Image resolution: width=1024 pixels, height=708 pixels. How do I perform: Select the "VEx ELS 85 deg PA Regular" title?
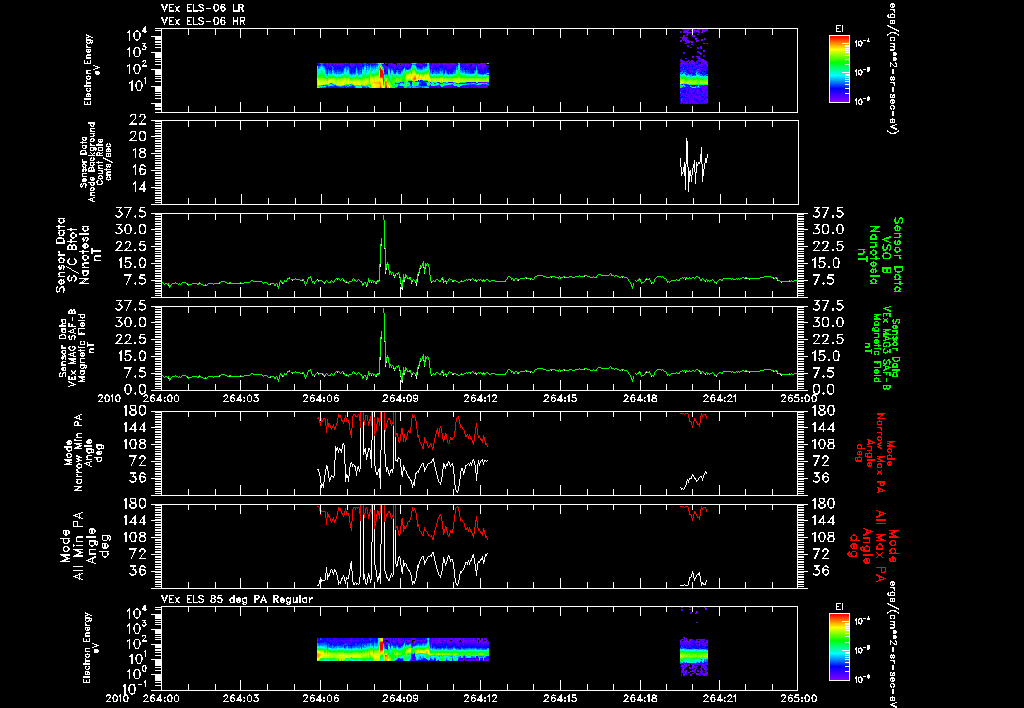click(237, 599)
